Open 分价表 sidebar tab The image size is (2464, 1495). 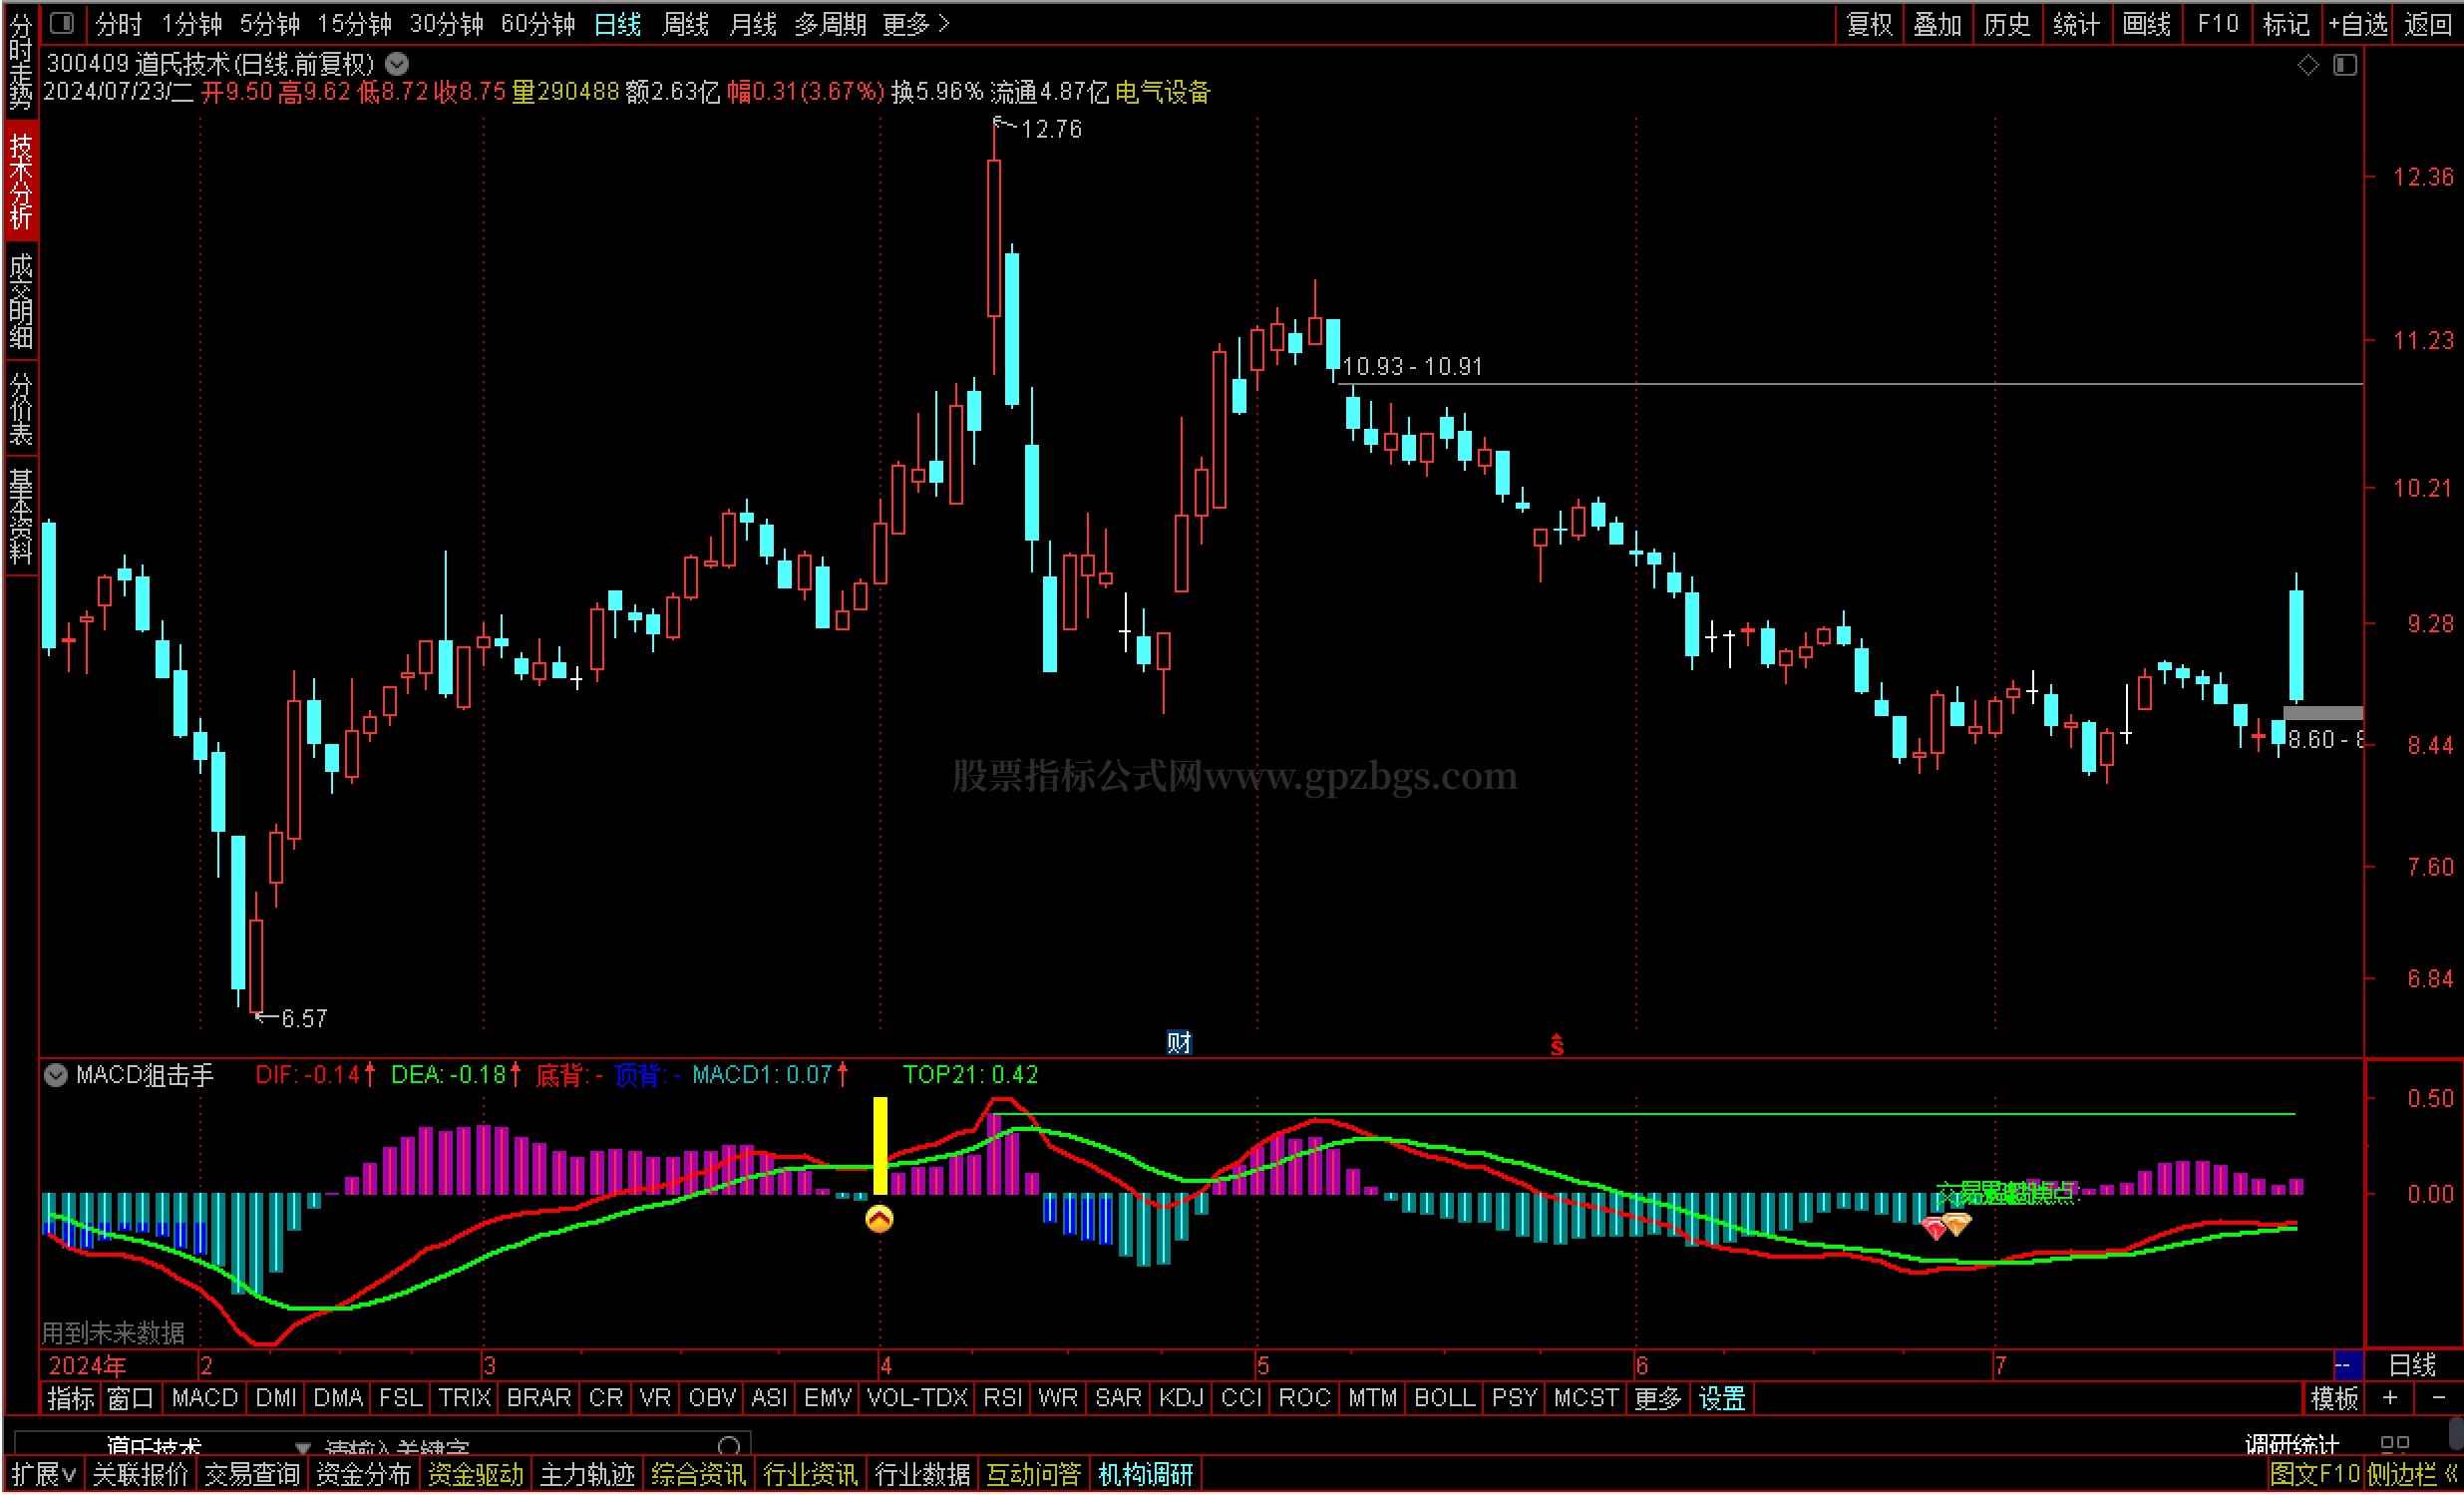click(x=21, y=408)
